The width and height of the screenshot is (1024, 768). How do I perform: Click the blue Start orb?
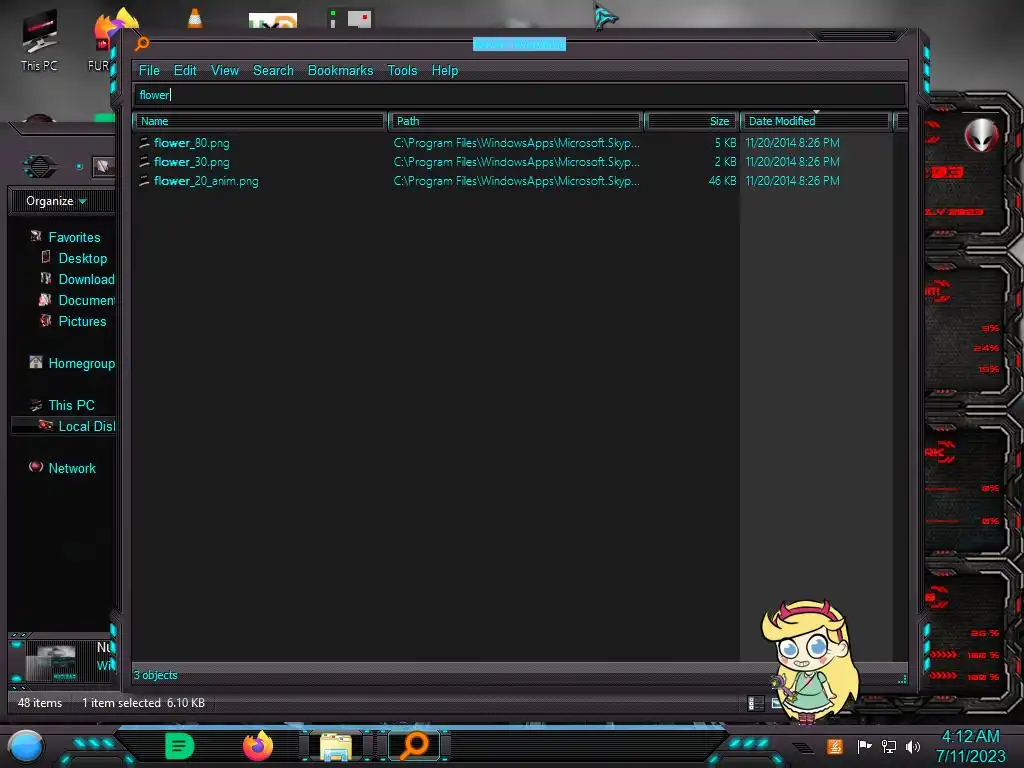point(26,746)
